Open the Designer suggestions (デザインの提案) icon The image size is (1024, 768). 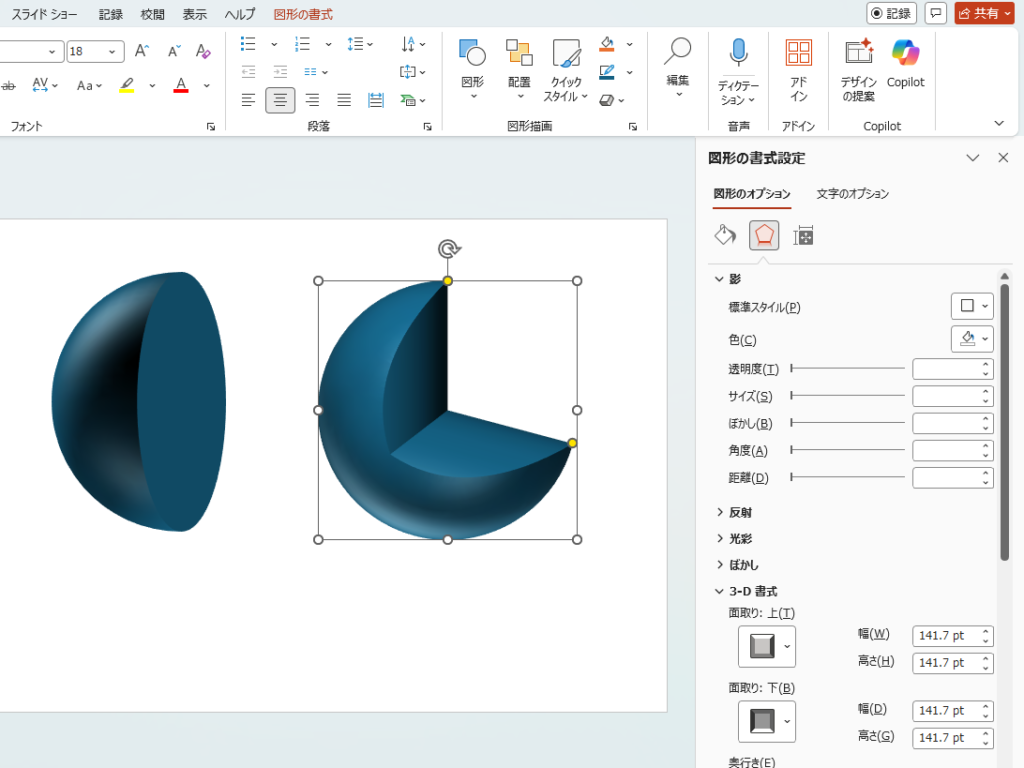click(x=858, y=65)
